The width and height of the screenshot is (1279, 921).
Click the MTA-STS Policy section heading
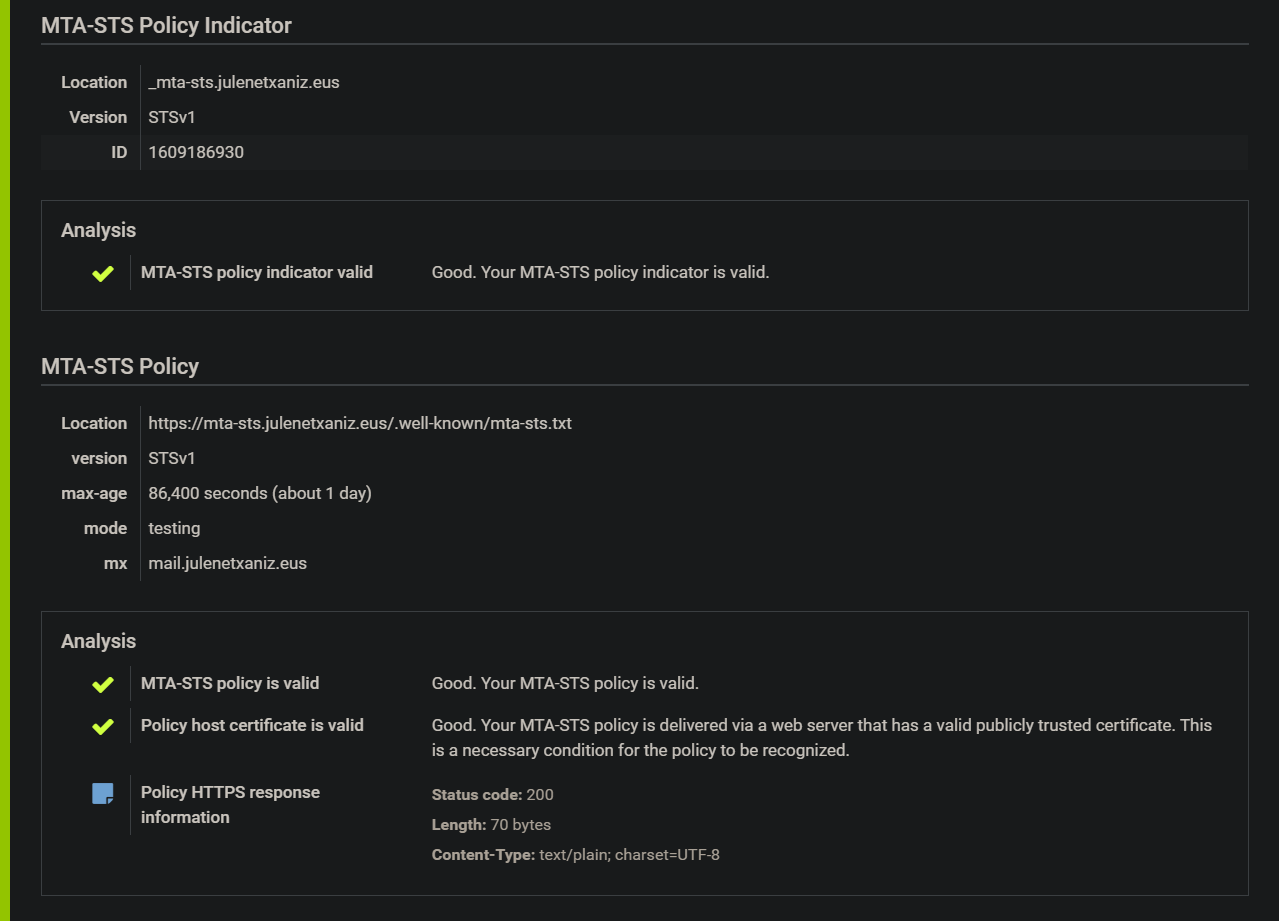point(120,367)
